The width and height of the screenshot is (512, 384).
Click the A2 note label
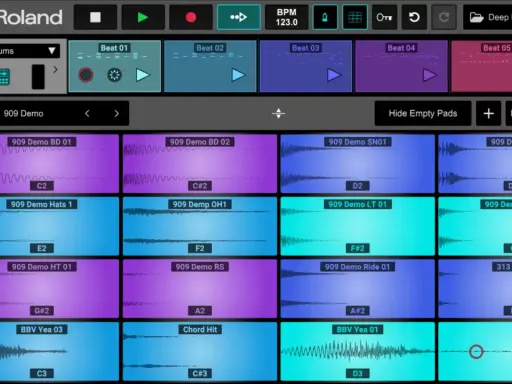(x=200, y=311)
